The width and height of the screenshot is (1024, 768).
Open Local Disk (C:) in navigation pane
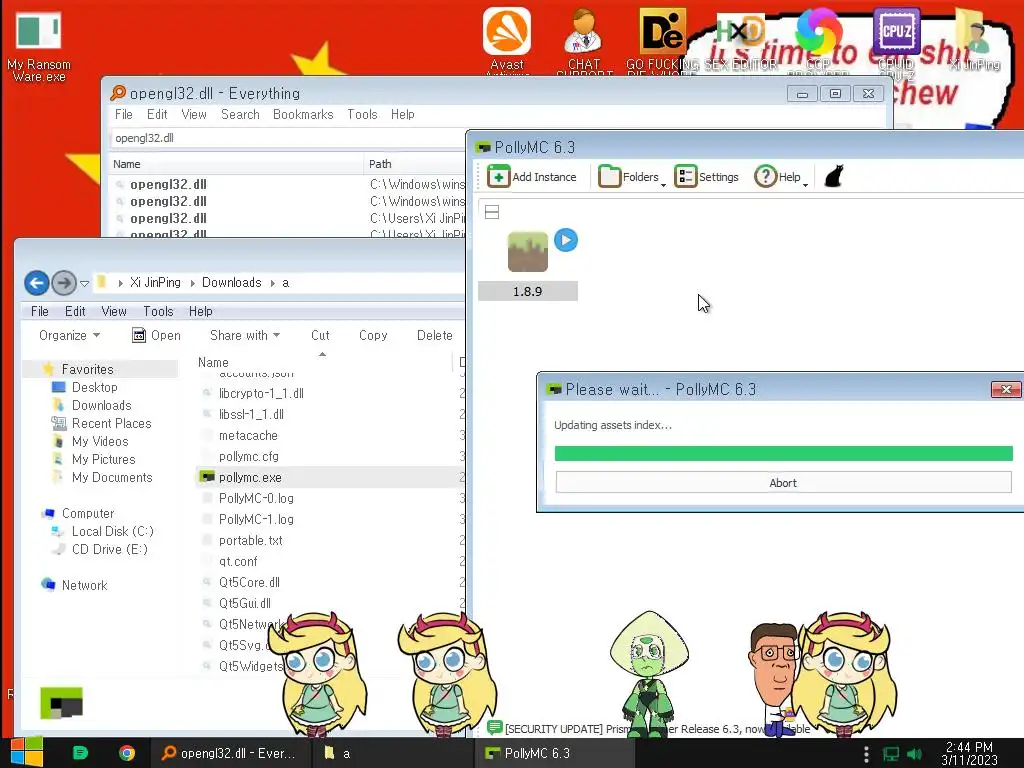112,532
